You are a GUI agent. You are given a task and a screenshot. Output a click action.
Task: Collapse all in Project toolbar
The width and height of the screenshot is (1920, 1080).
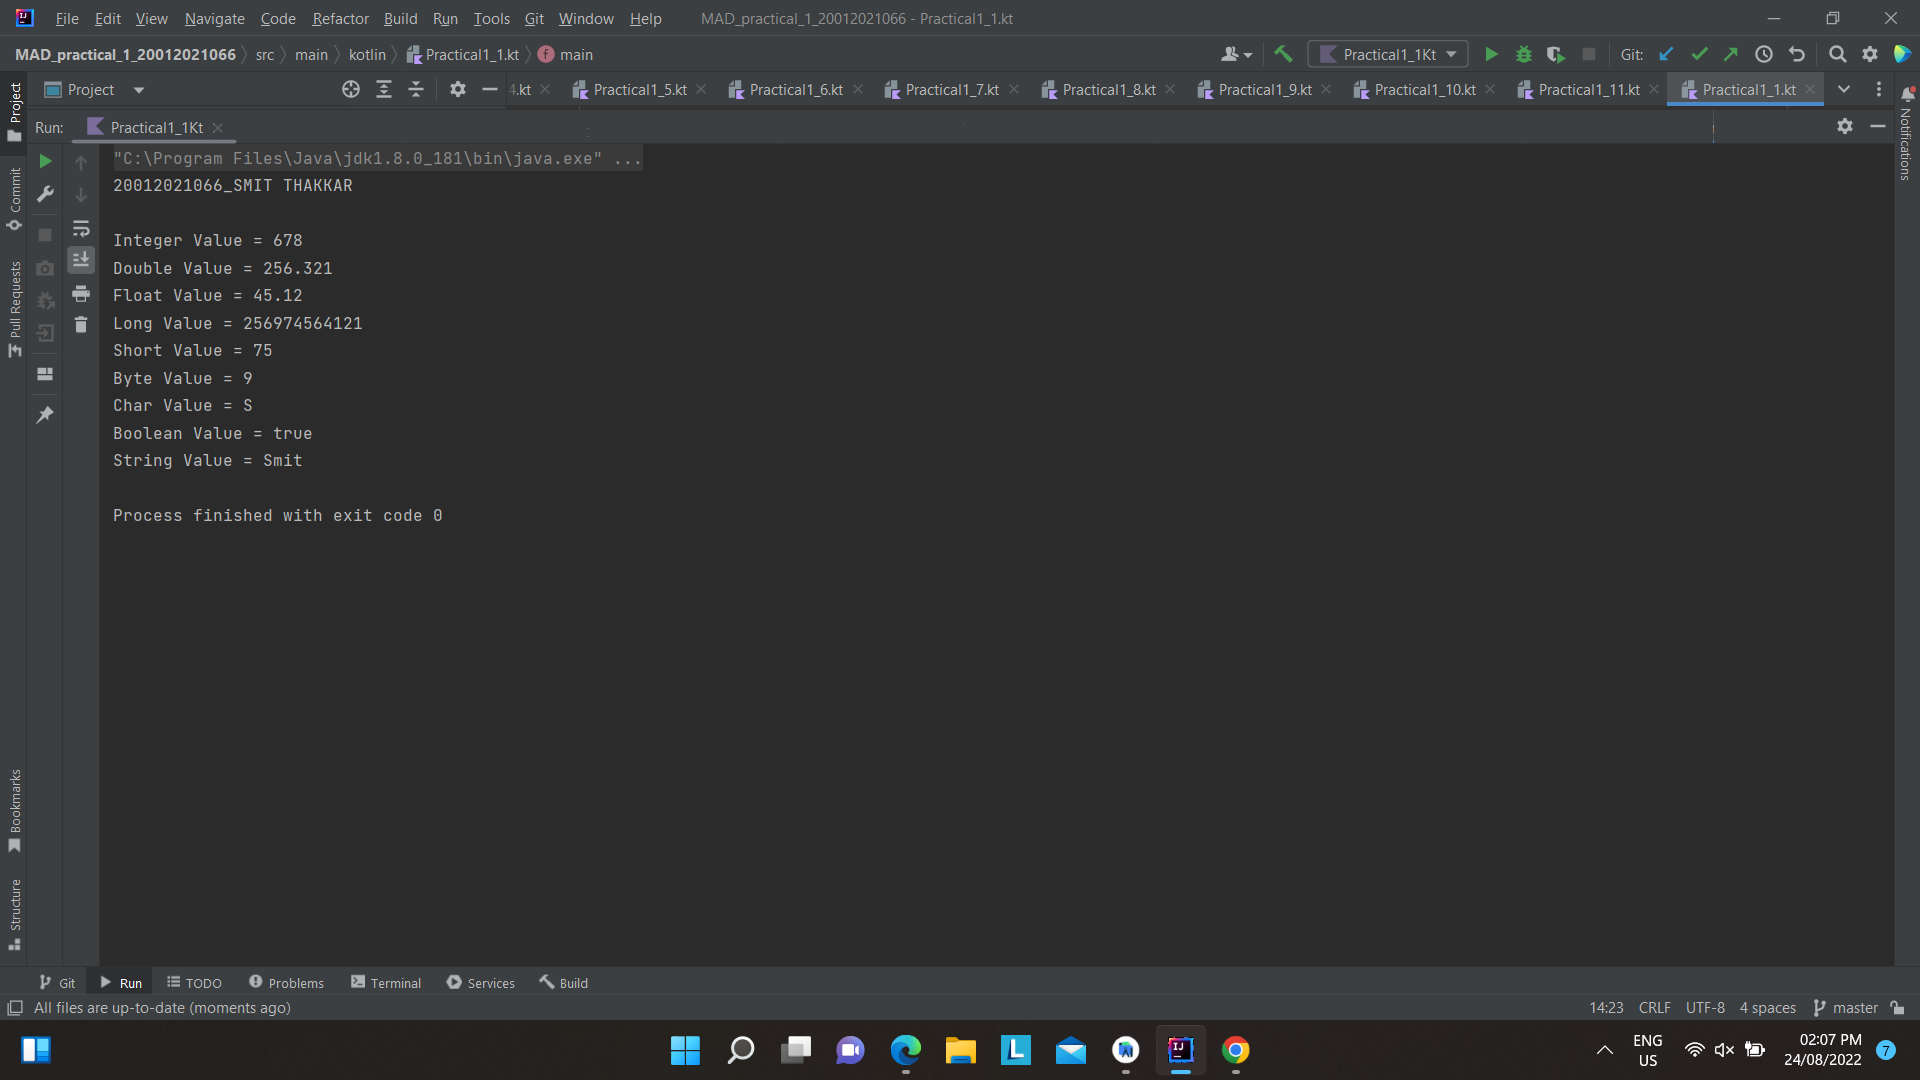pos(416,90)
